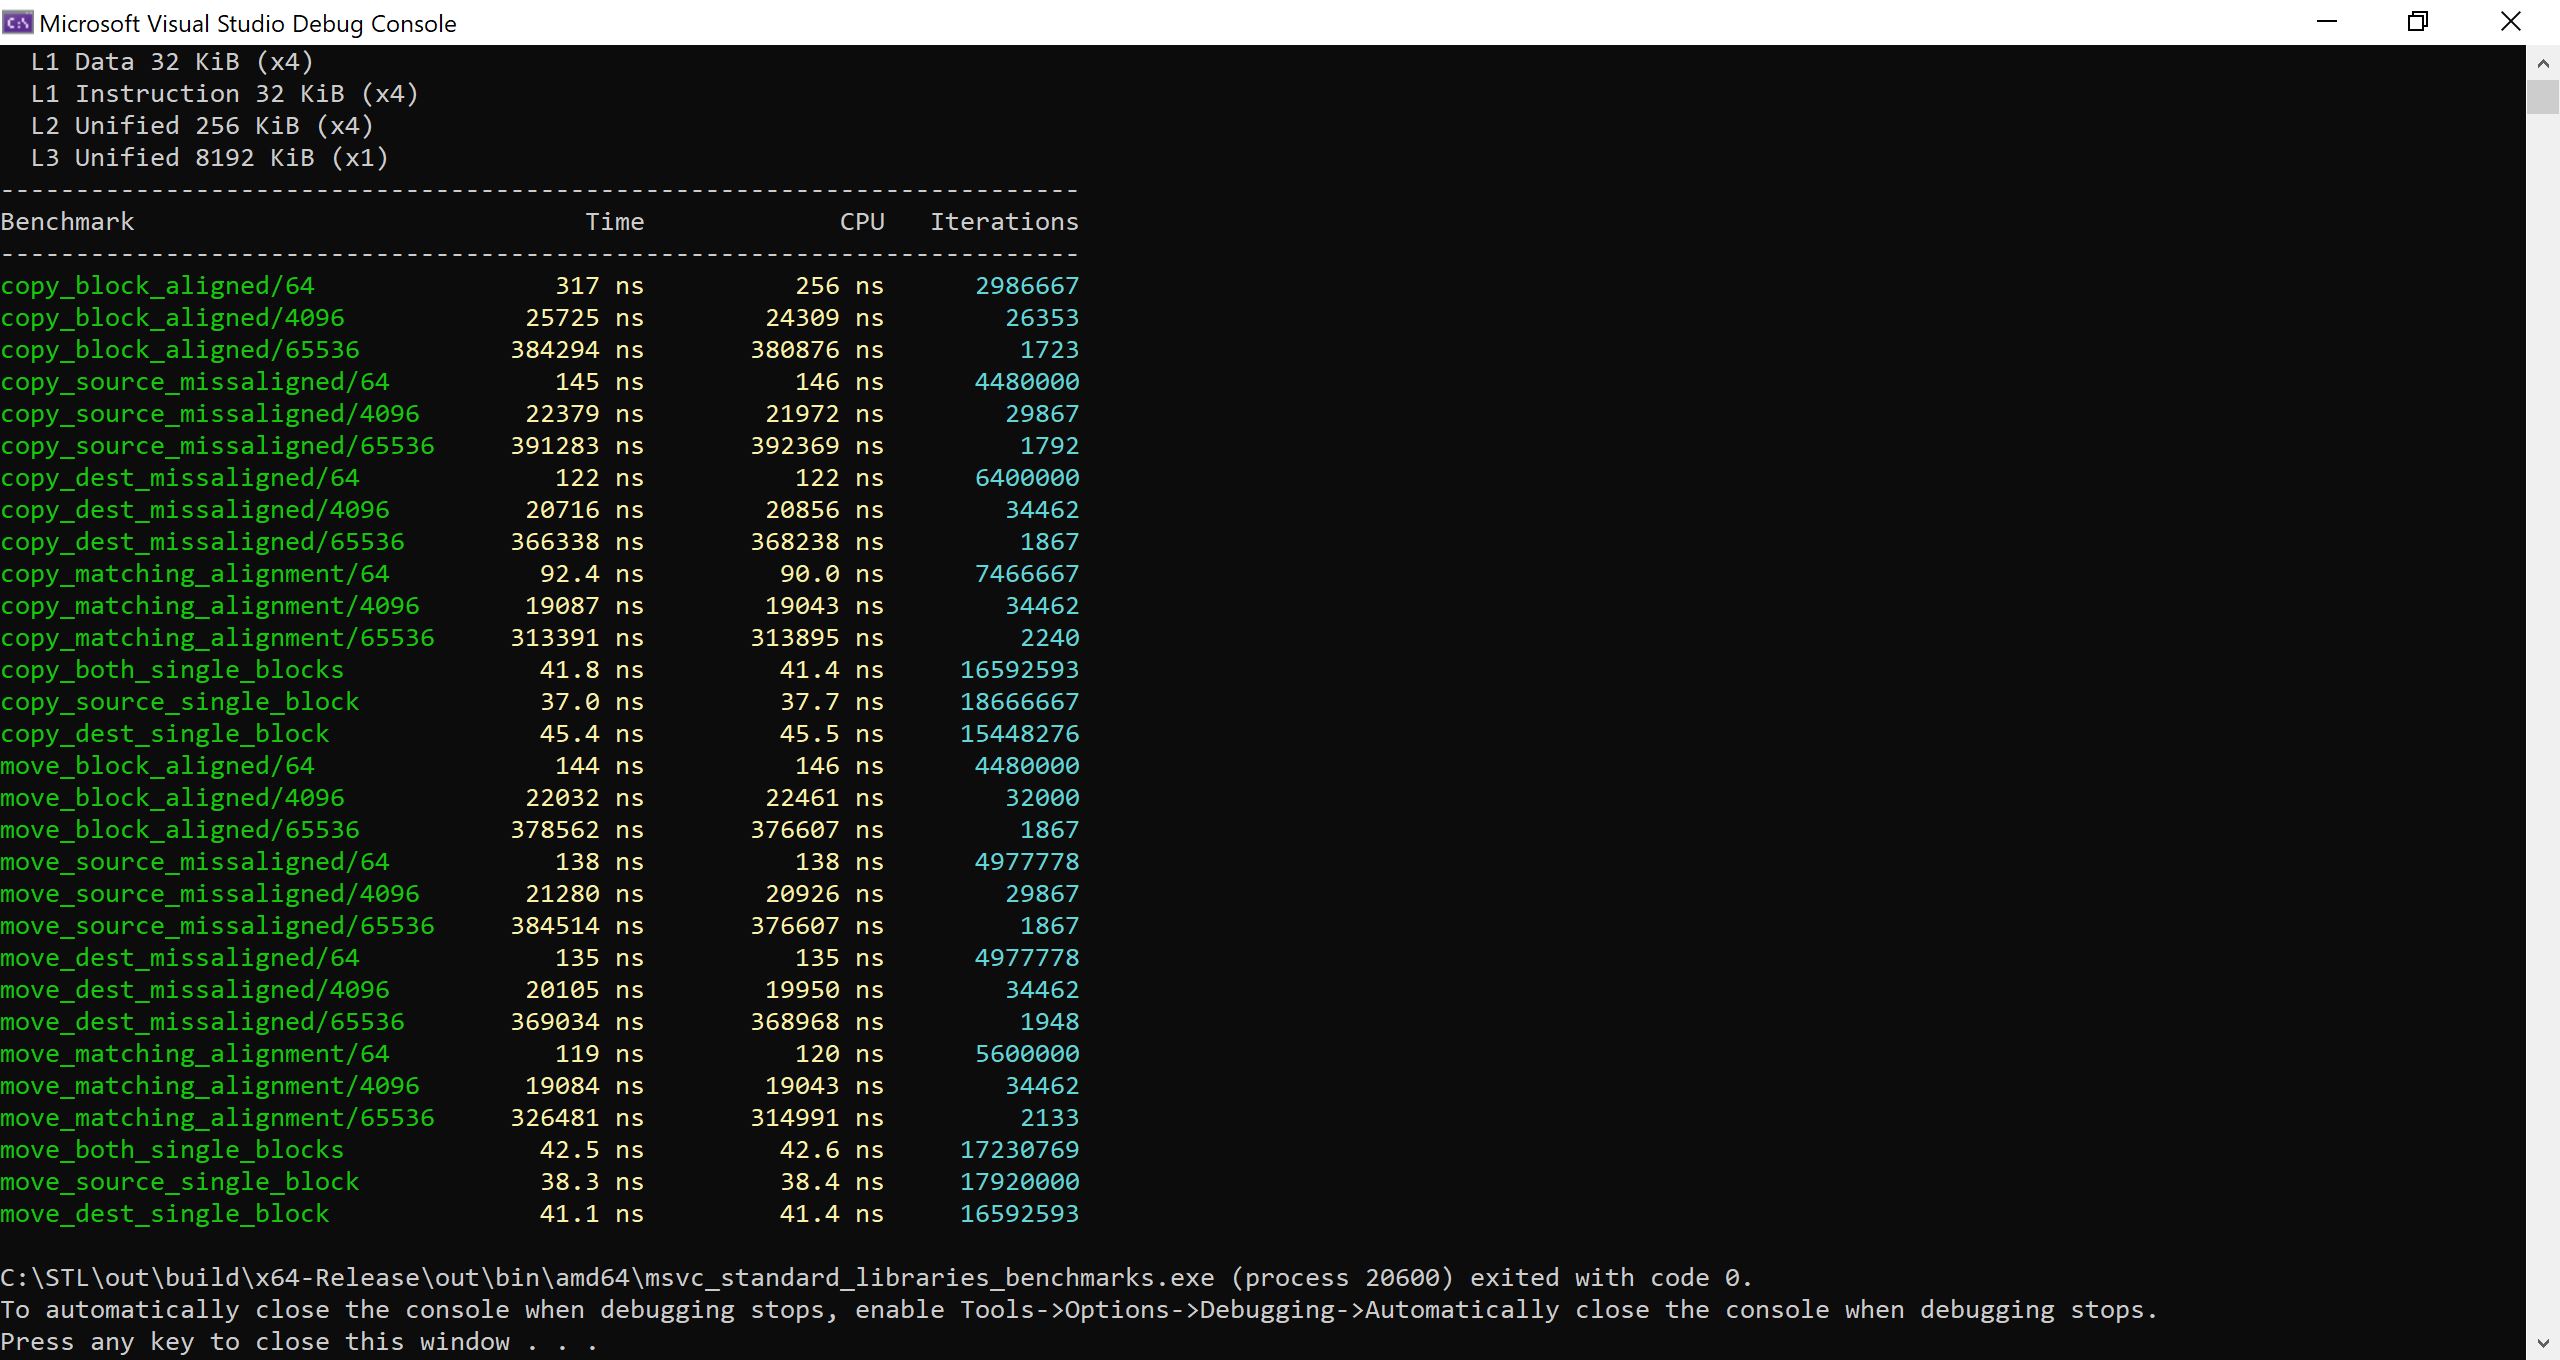Click the empty scrollbar track below thumb
The width and height of the screenshot is (2560, 1360).
[2542, 700]
